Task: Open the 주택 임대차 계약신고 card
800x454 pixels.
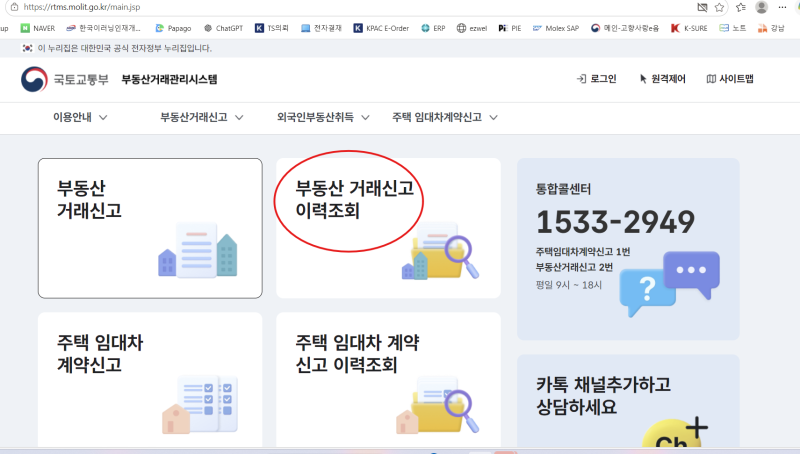Action: [x=150, y=380]
